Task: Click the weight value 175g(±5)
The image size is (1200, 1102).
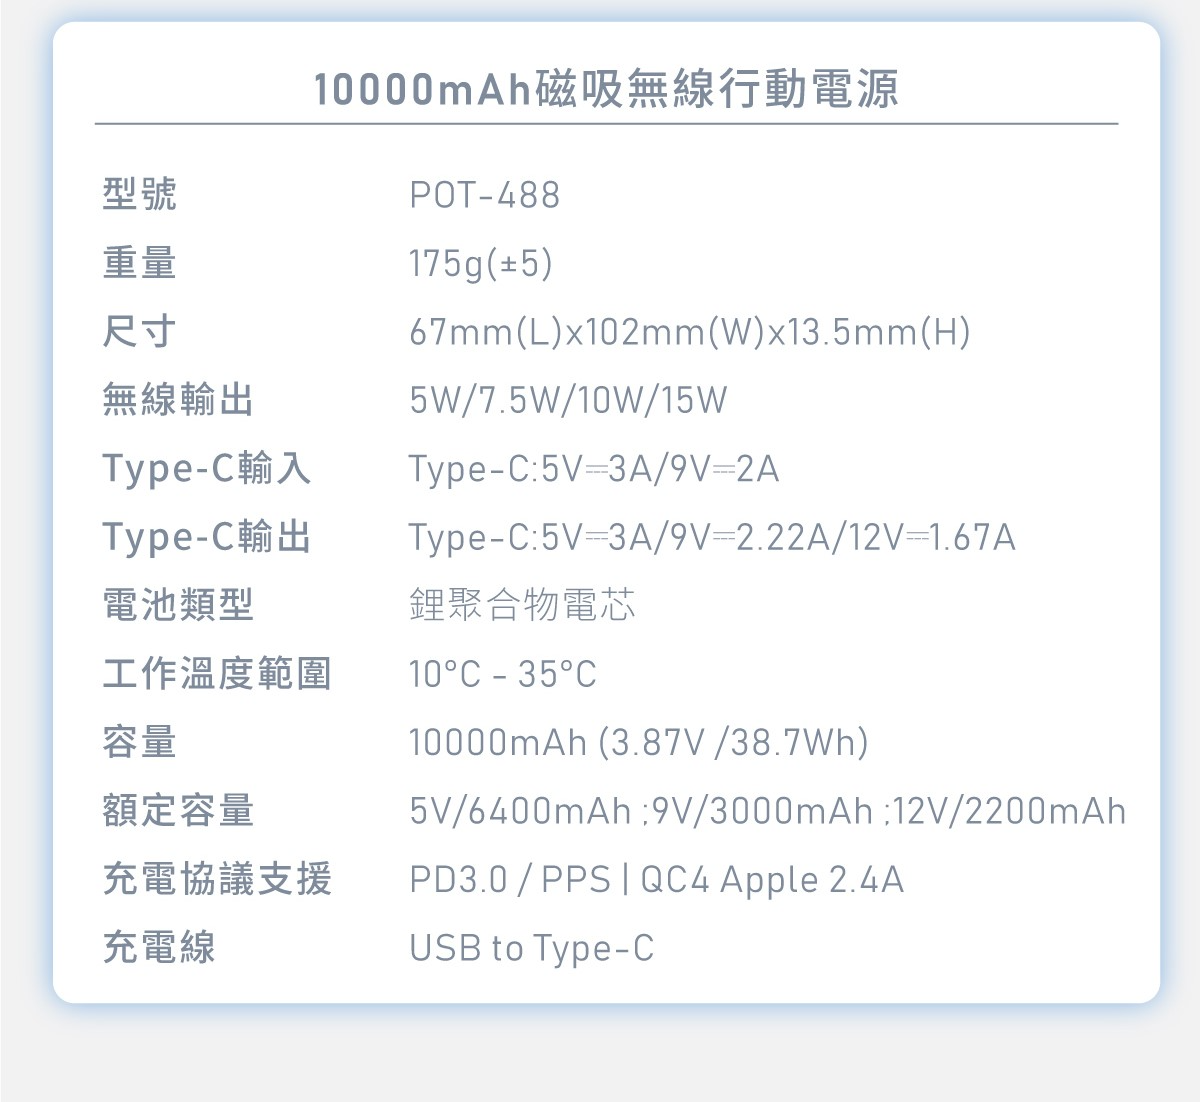Action: pyautogui.click(x=481, y=263)
